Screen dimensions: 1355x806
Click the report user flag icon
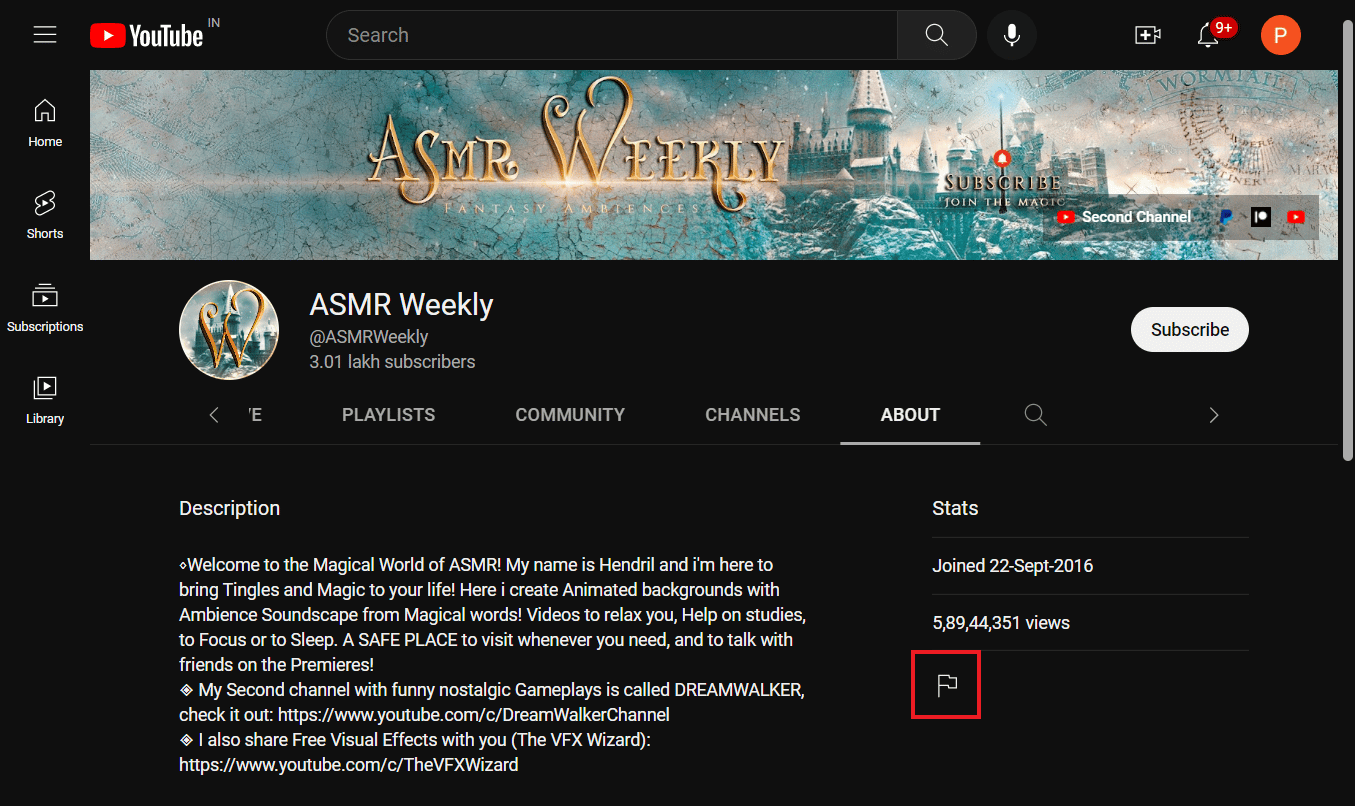pos(947,685)
